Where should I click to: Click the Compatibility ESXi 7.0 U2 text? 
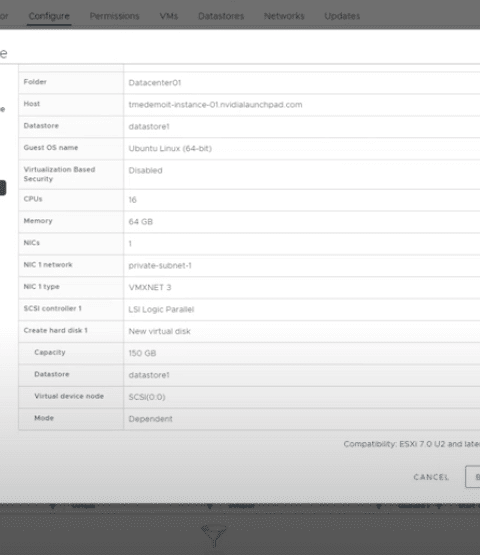tap(412, 444)
